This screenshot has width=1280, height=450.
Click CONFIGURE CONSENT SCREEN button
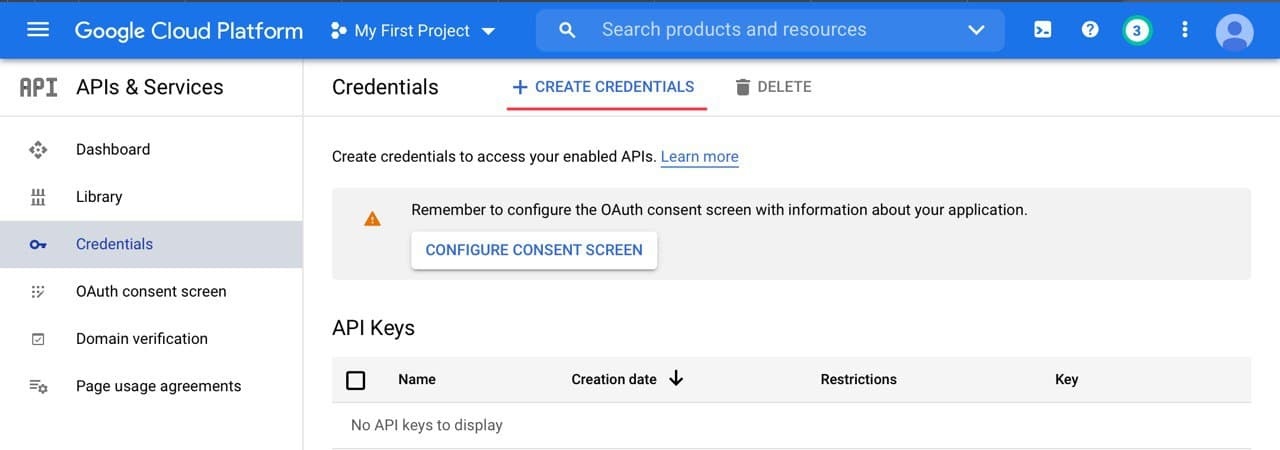pos(534,250)
